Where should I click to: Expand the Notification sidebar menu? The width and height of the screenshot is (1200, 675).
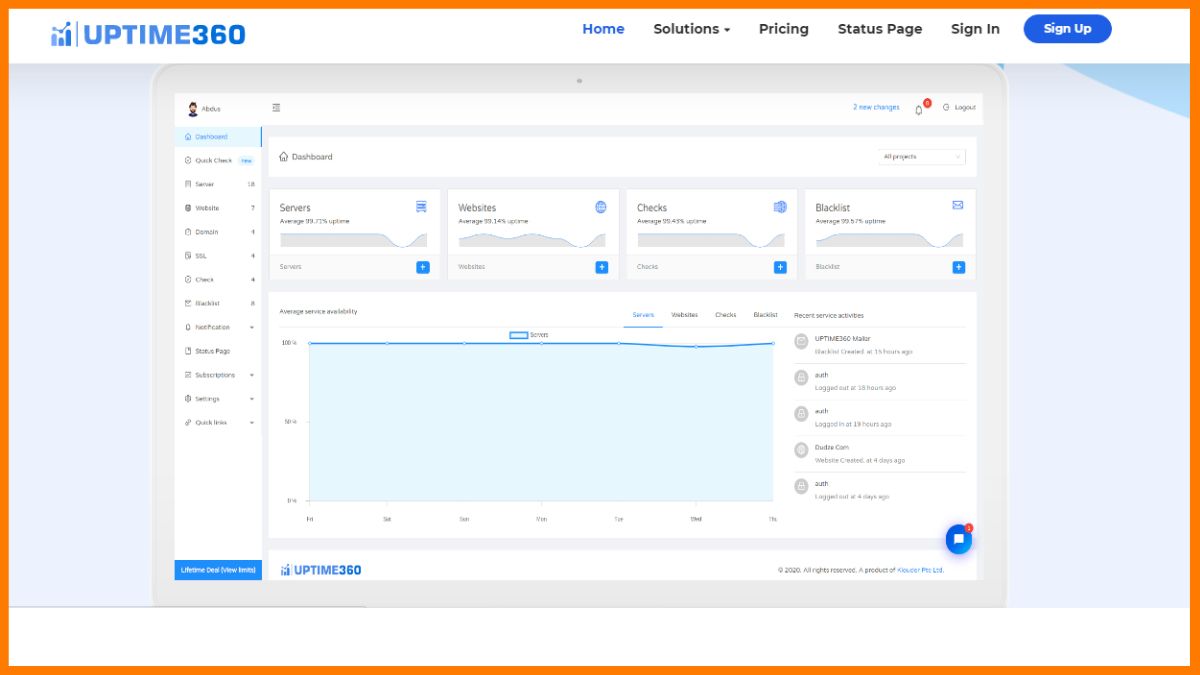point(218,327)
